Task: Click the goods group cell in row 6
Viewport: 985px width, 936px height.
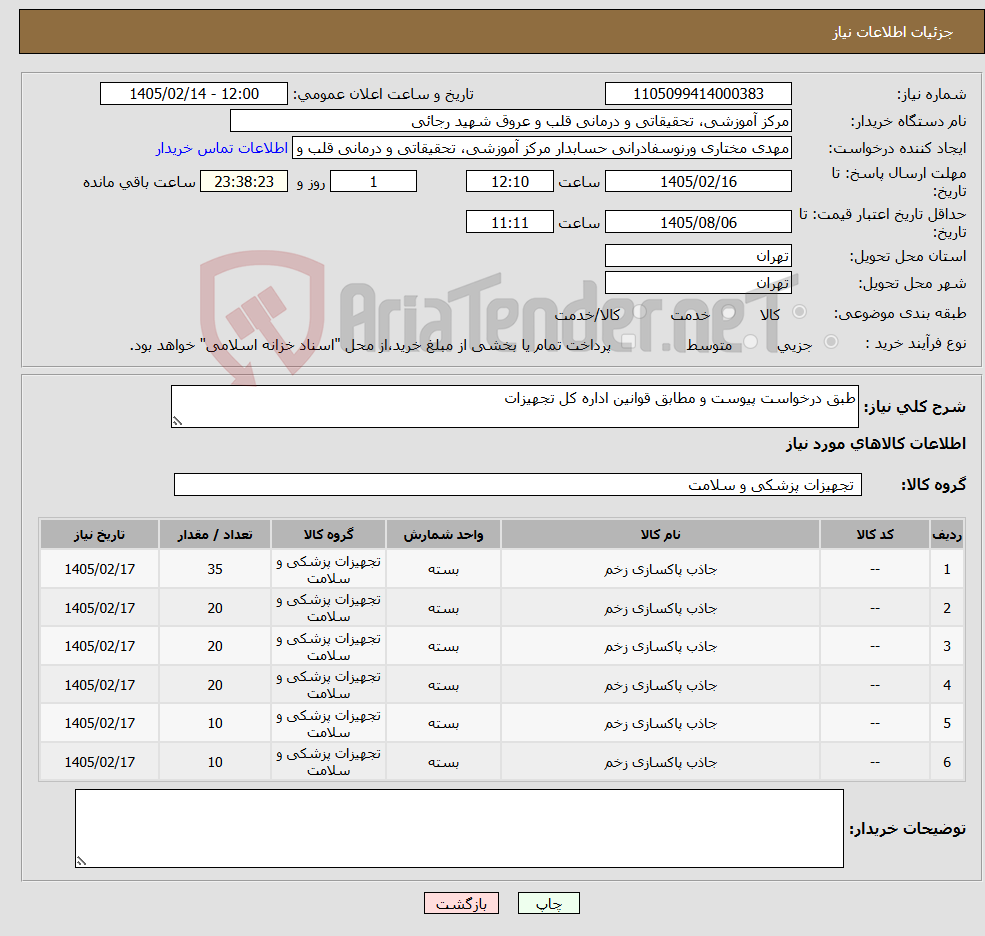Action: click(x=329, y=762)
